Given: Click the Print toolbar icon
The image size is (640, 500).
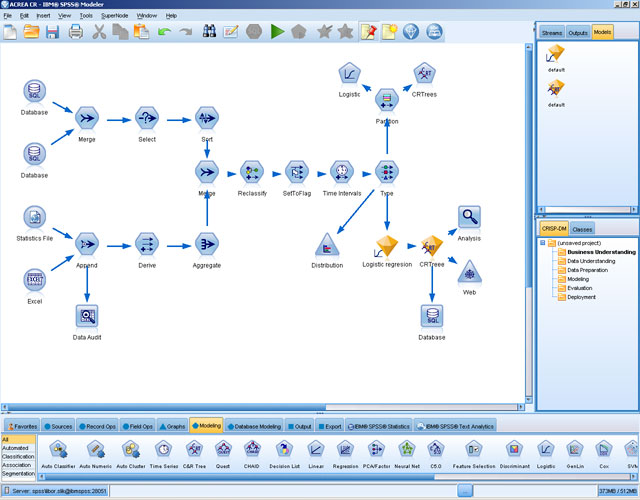Looking at the screenshot, I should click(76, 32).
